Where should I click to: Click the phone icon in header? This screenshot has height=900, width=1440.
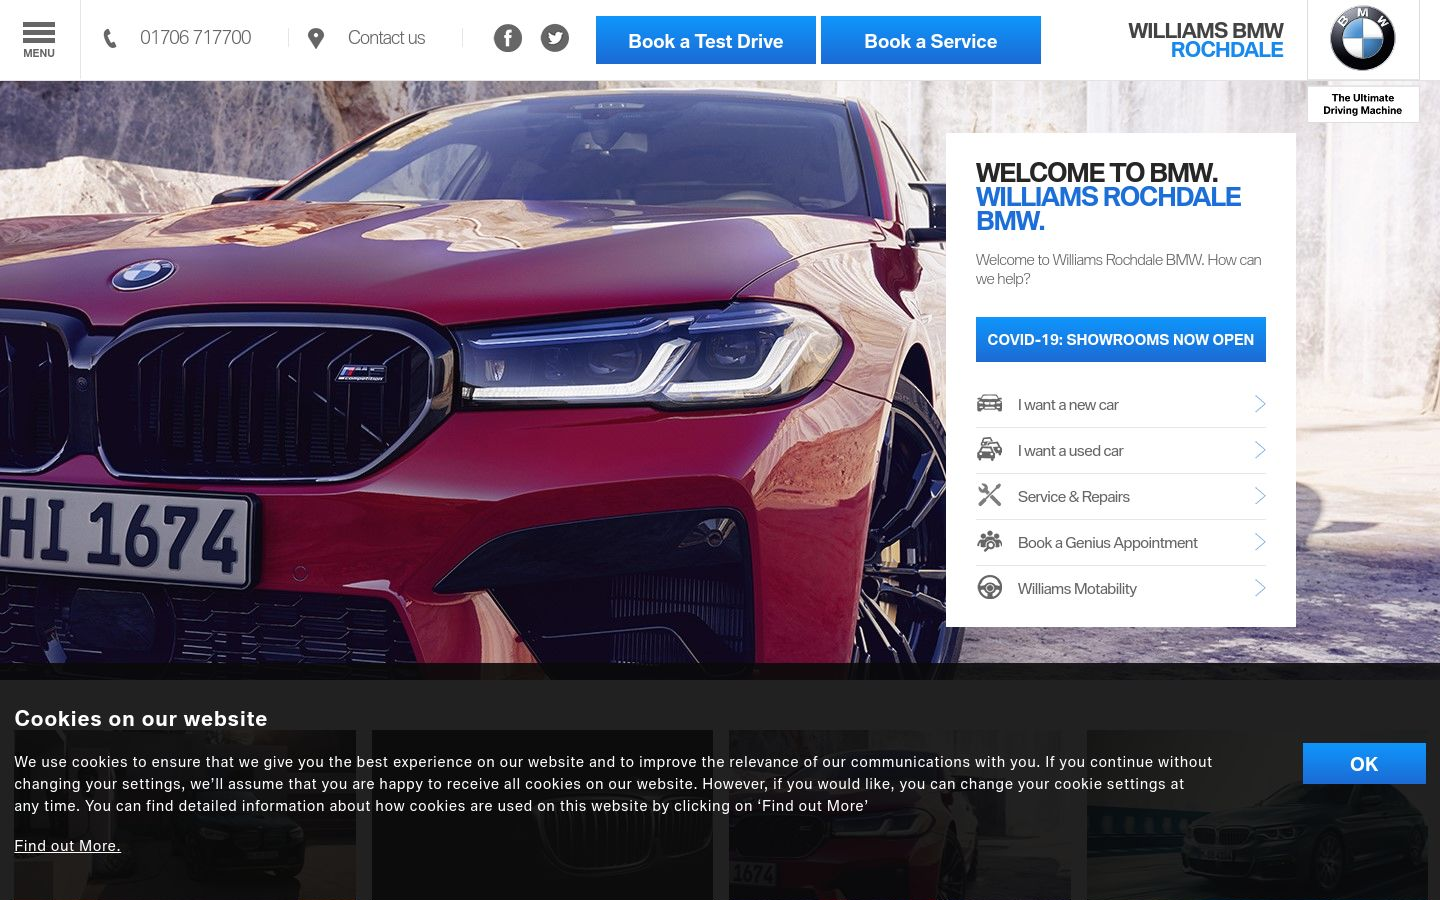click(110, 38)
